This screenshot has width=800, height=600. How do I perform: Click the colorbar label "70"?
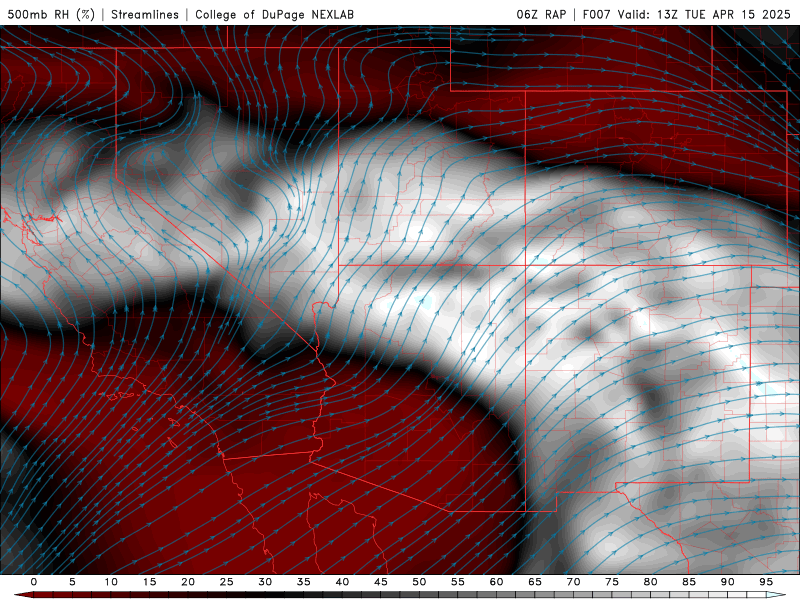pyautogui.click(x=573, y=582)
